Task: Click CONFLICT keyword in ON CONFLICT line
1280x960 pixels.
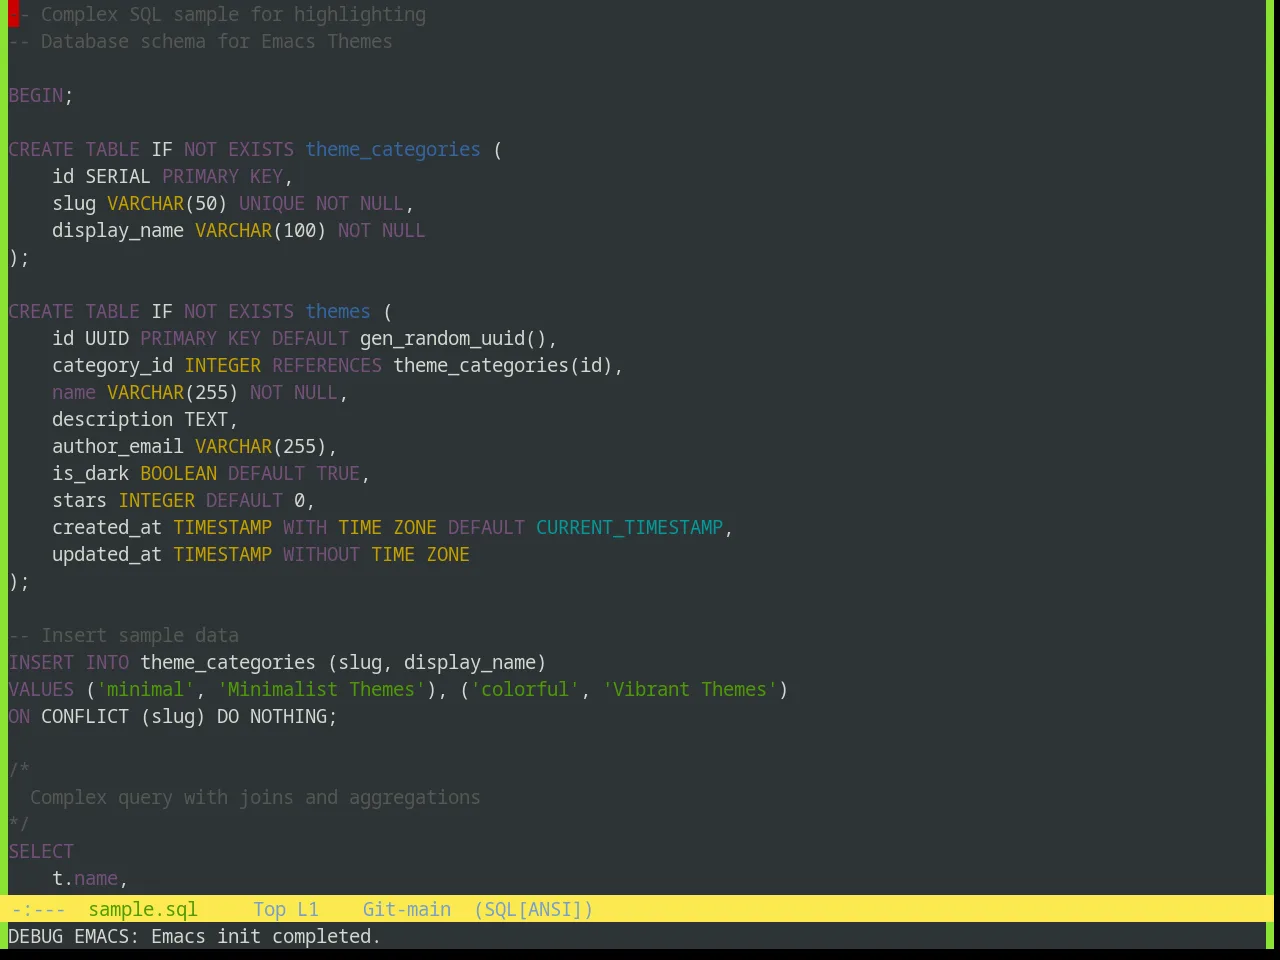Action: [x=85, y=716]
